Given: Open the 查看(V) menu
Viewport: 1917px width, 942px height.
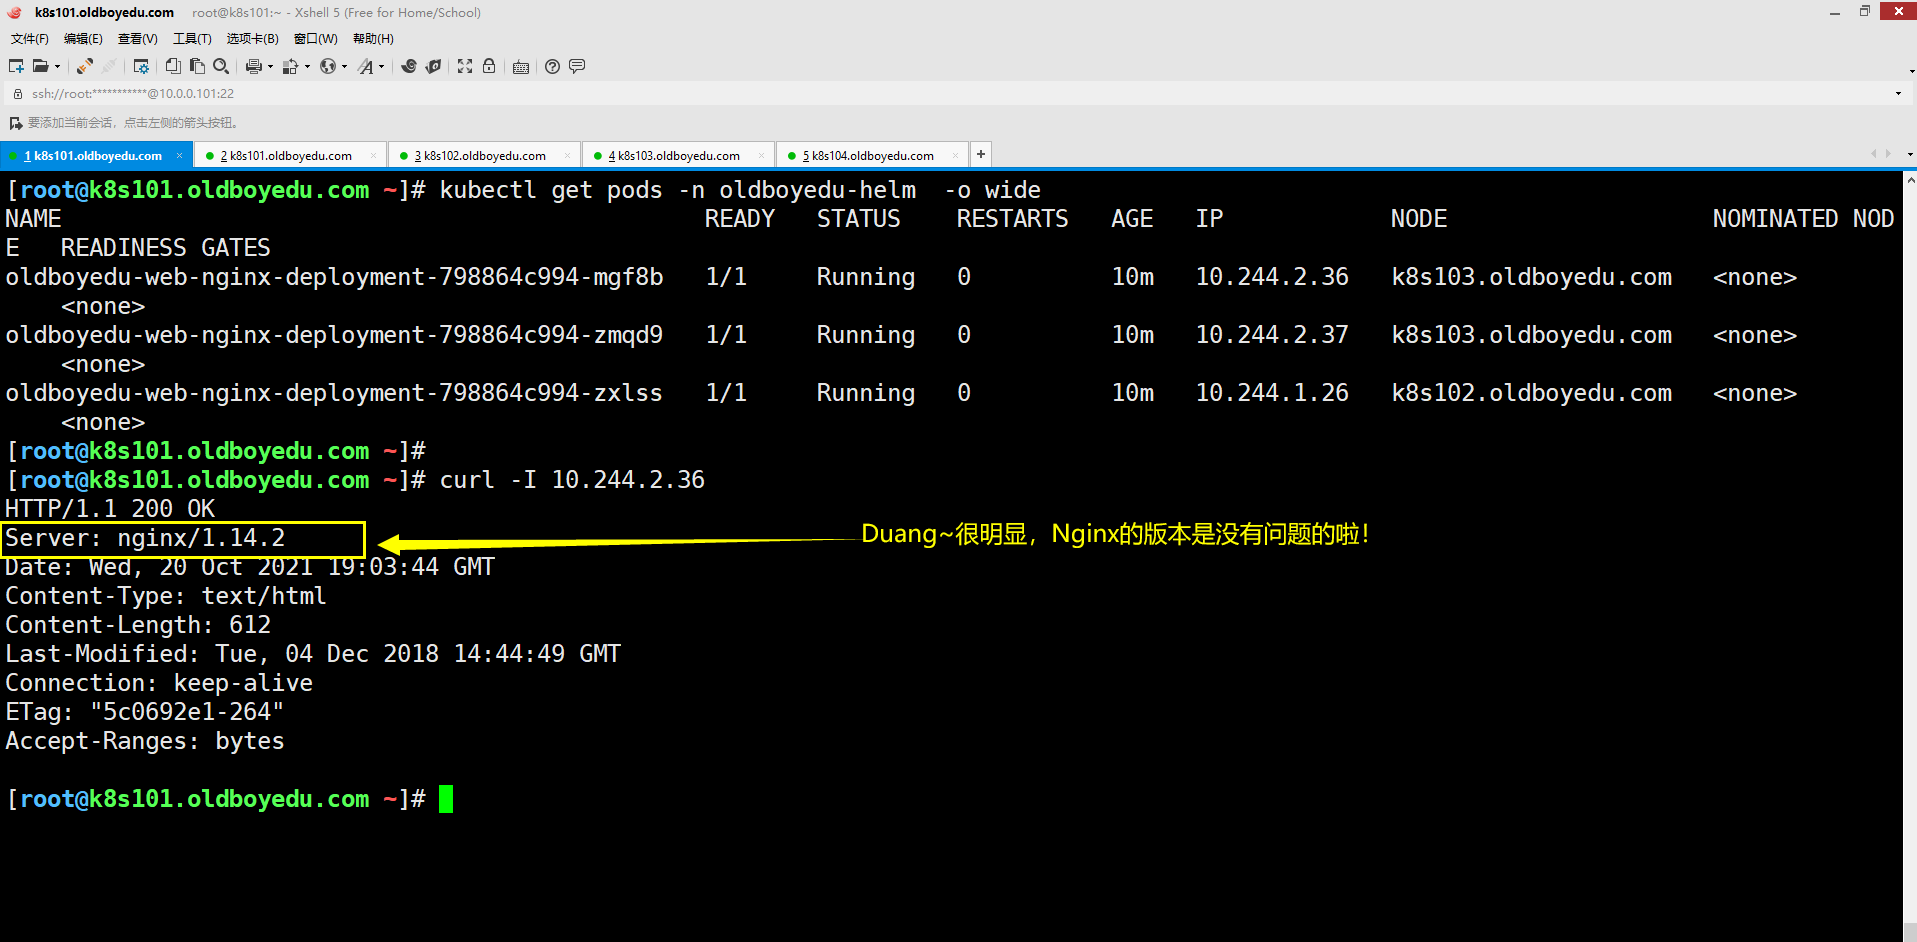Looking at the screenshot, I should (x=137, y=39).
